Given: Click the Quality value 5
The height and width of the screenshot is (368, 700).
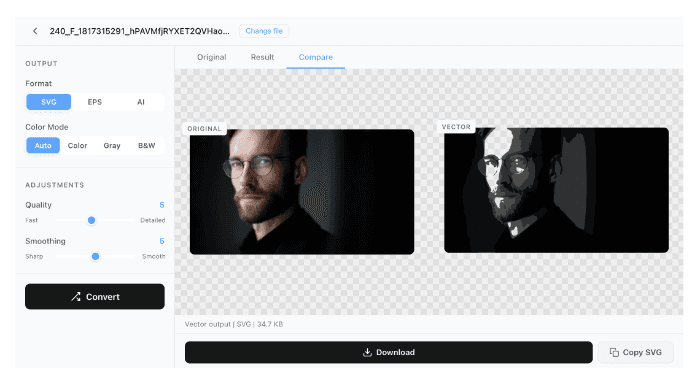Looking at the screenshot, I should click(x=162, y=205).
